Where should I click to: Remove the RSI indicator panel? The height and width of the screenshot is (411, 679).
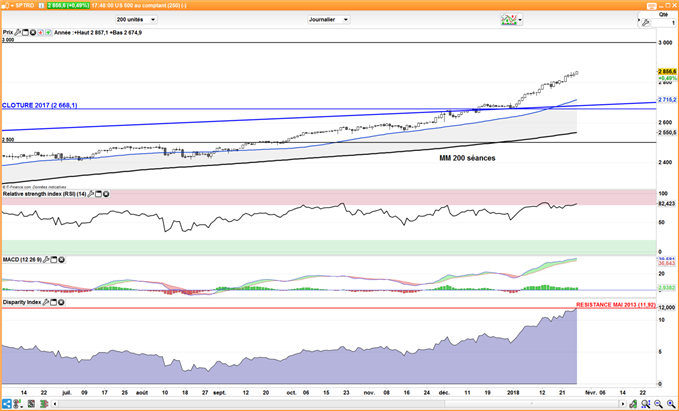[x=106, y=194]
